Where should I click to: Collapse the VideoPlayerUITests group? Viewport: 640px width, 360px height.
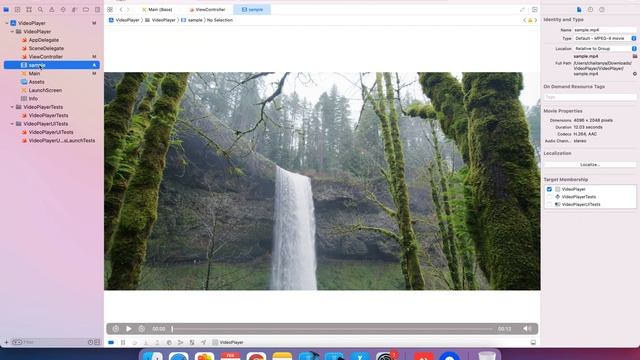pos(12,124)
